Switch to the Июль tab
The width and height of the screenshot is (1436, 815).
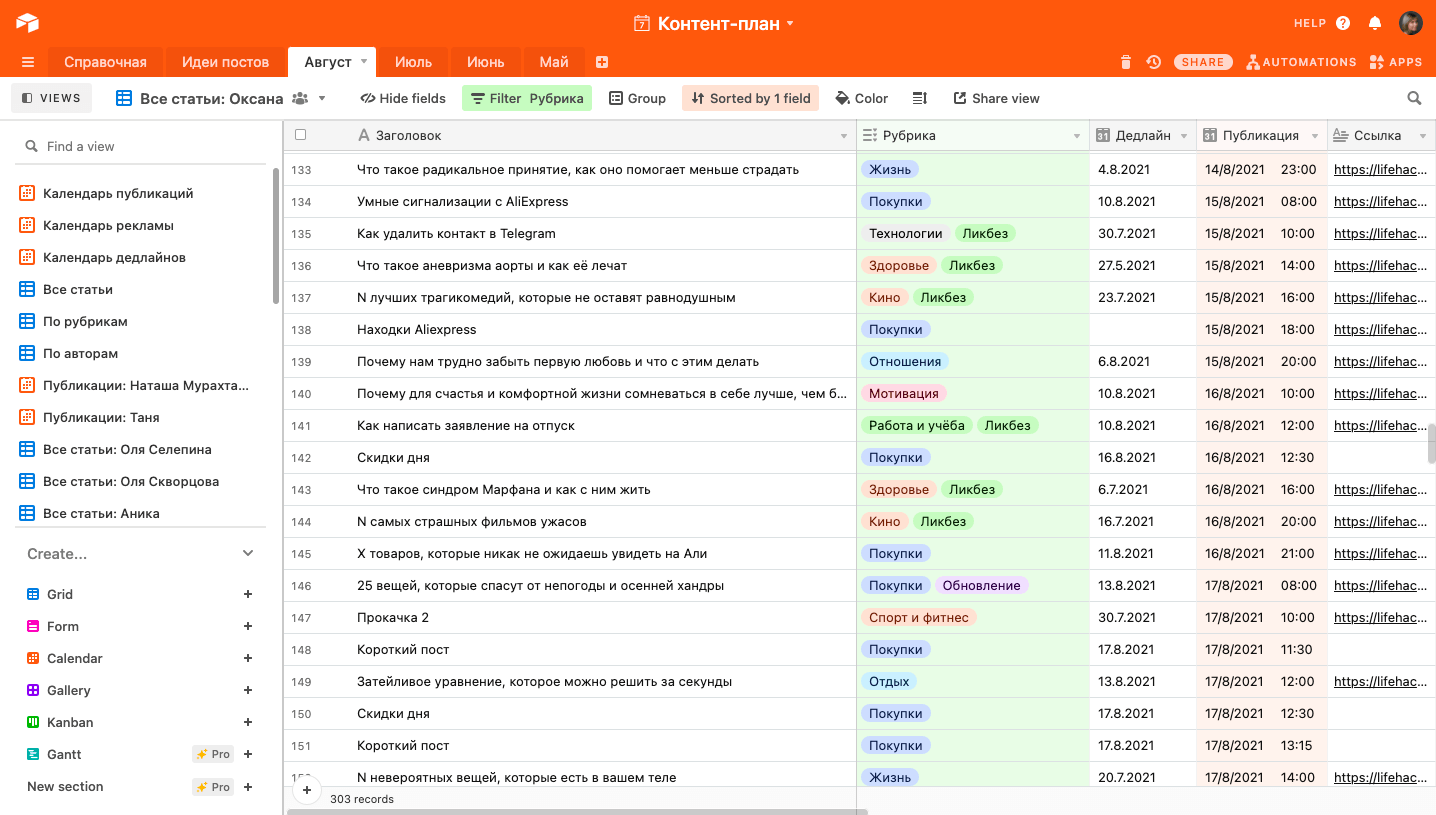point(413,62)
